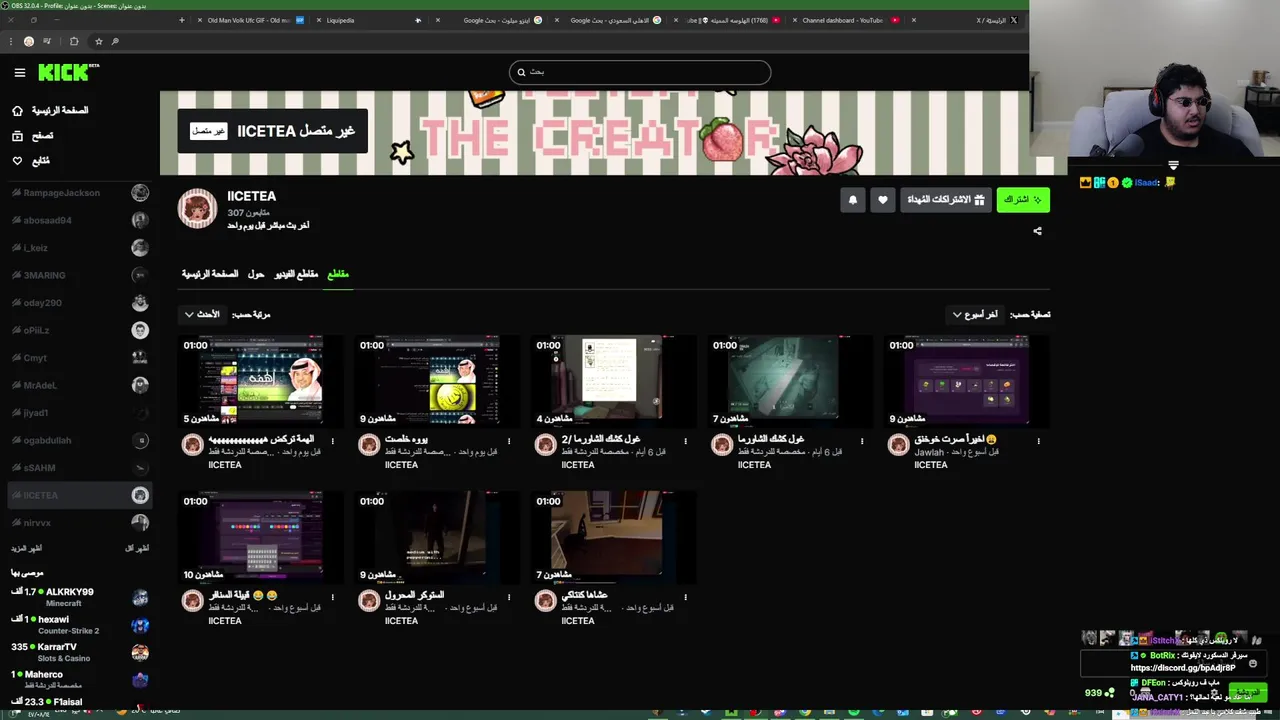
Task: Open oday290 in followed channels
Action: (x=80, y=303)
